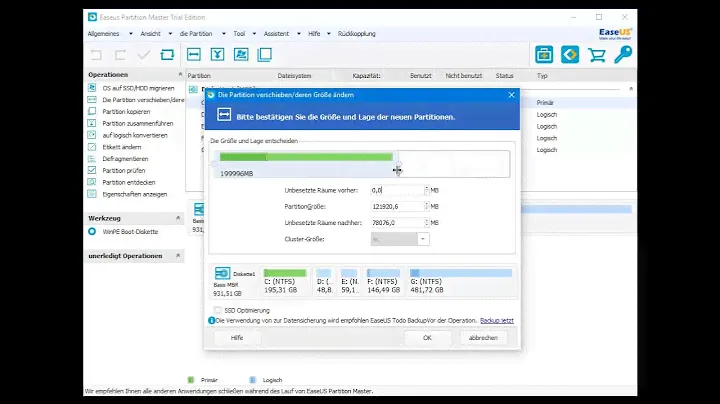The width and height of the screenshot is (720, 404).
Task: Click the refresh icon in toolbar
Action: click(167, 55)
